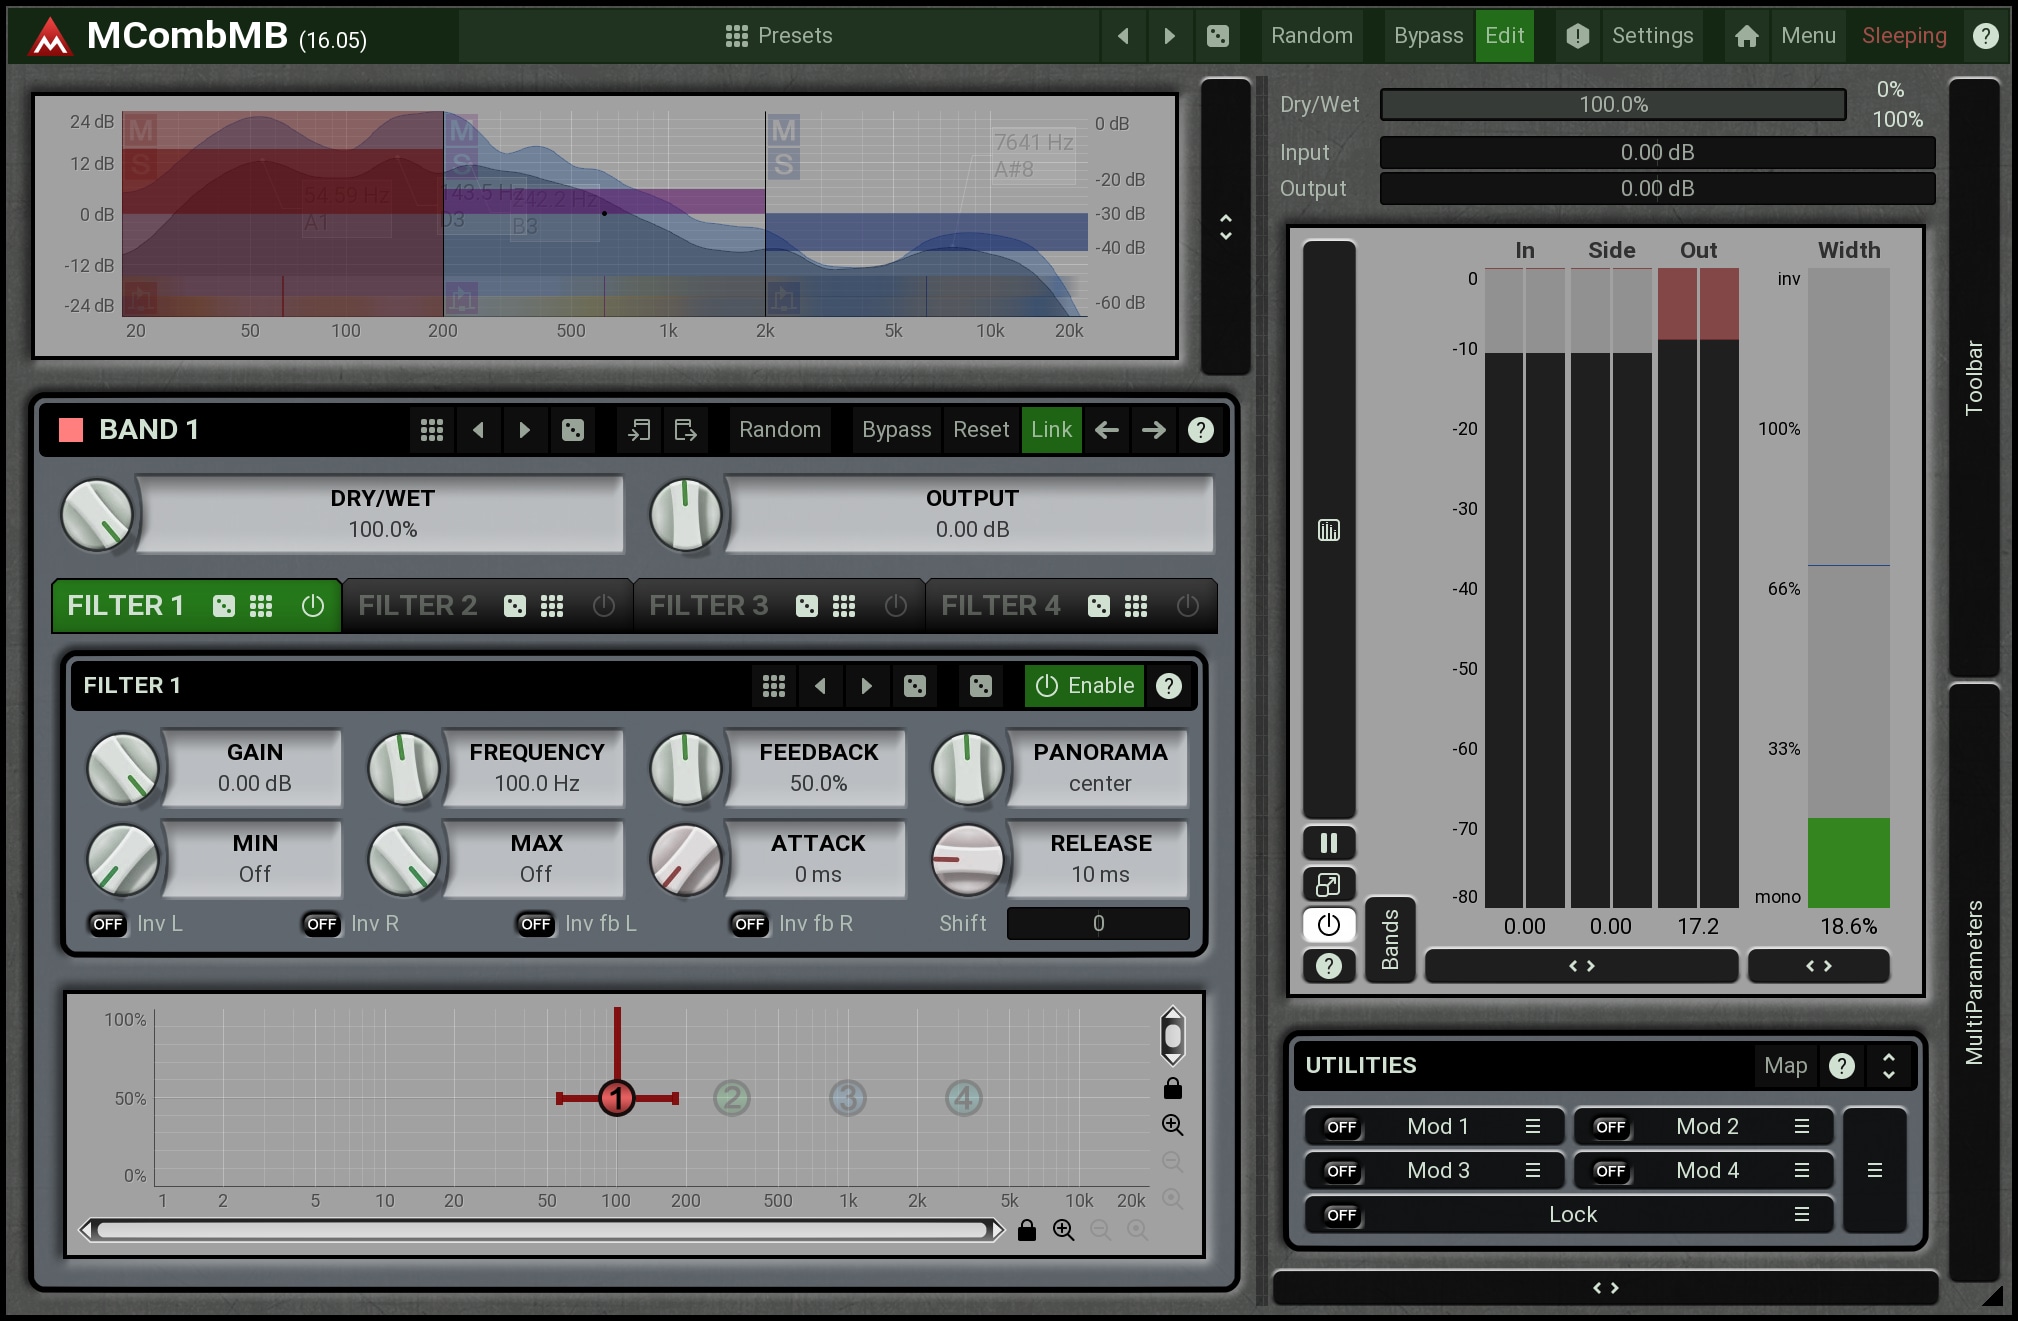Turn on Lock switch in Utilities
2018x1321 pixels.
click(x=1341, y=1215)
